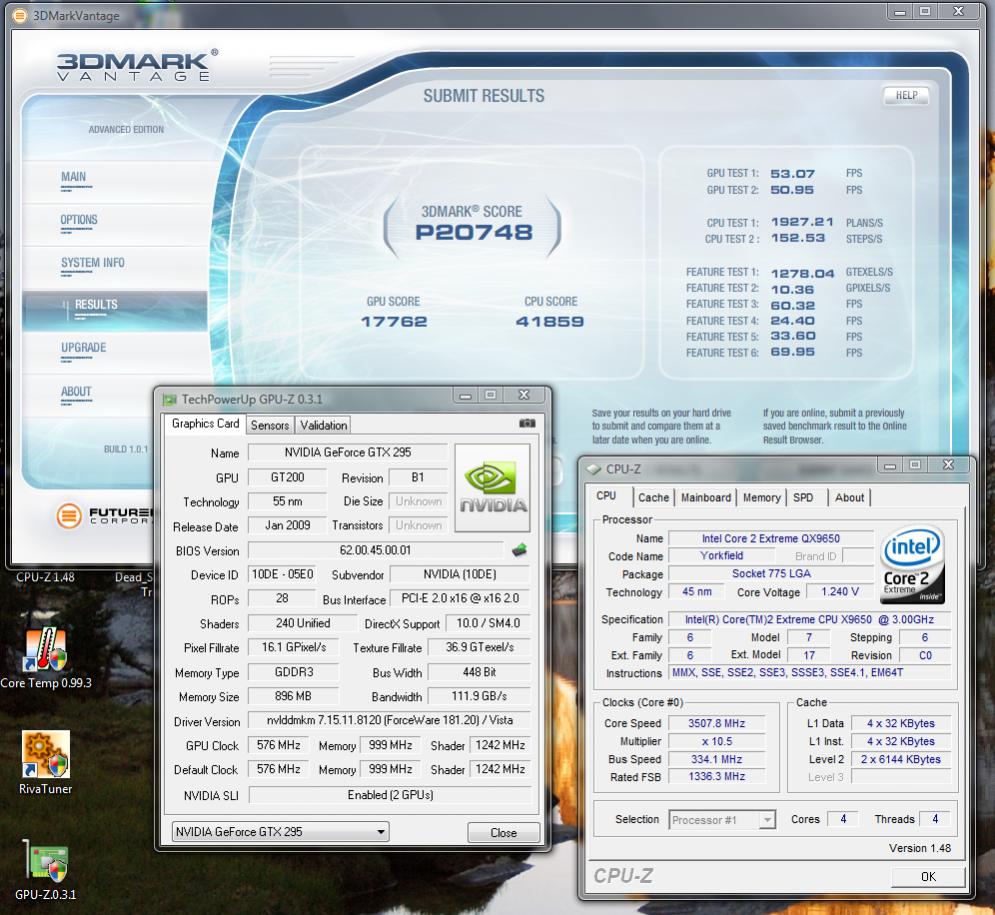
Task: Minimize the GPU-Z window
Action: point(466,395)
